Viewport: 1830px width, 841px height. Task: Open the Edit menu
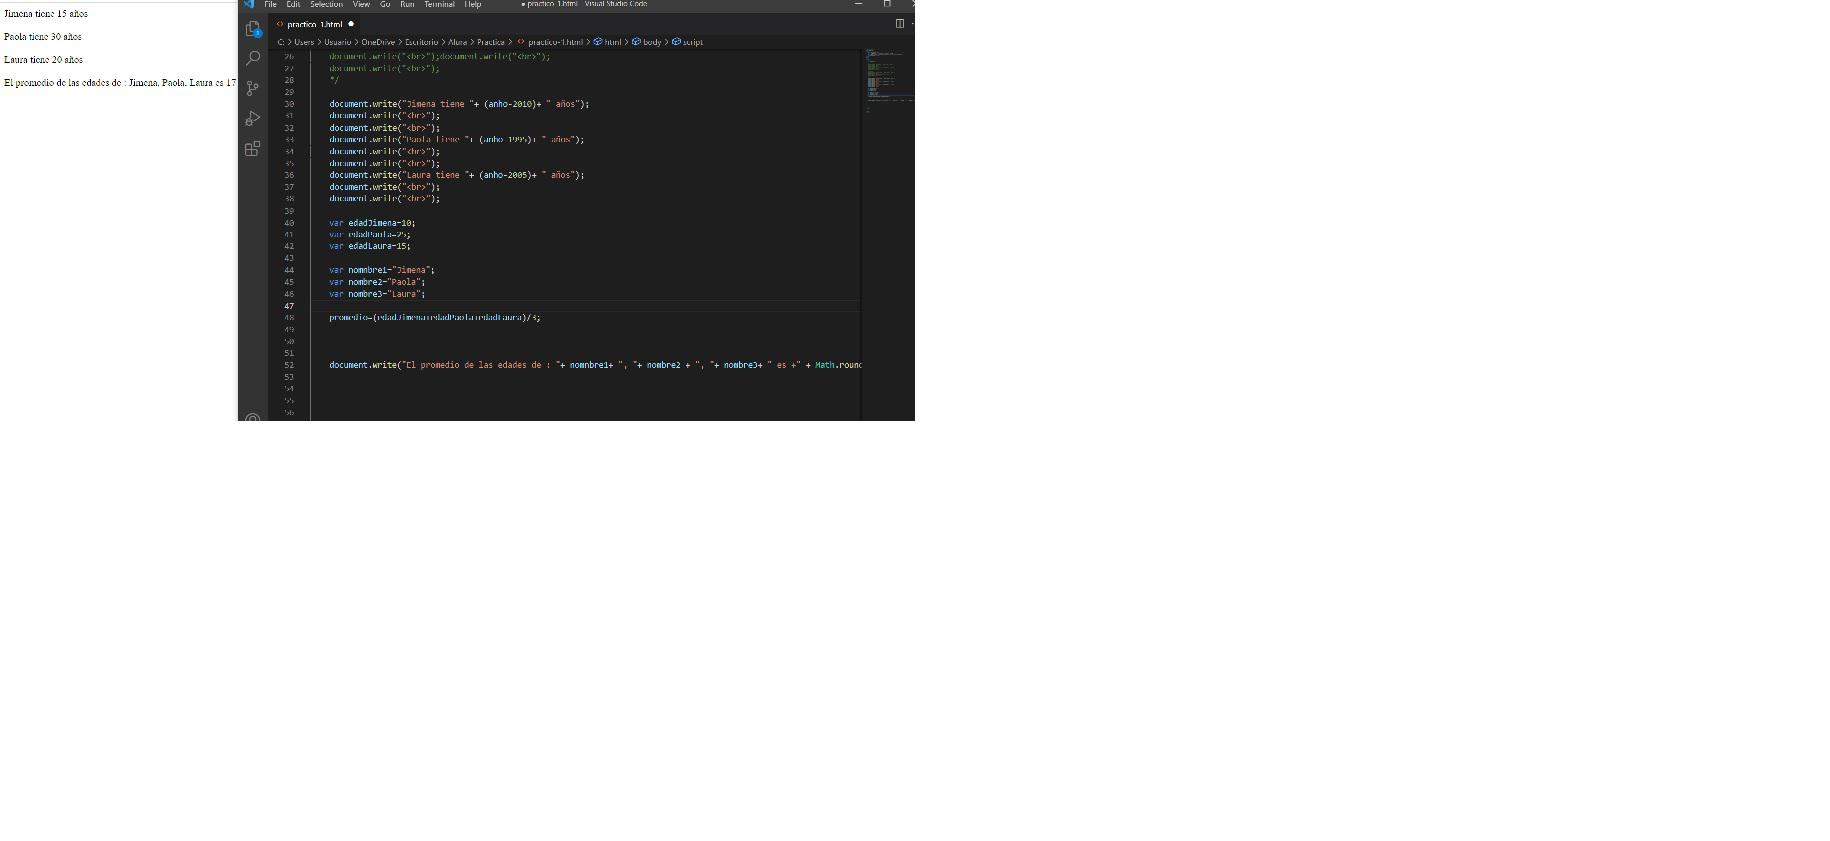point(293,4)
